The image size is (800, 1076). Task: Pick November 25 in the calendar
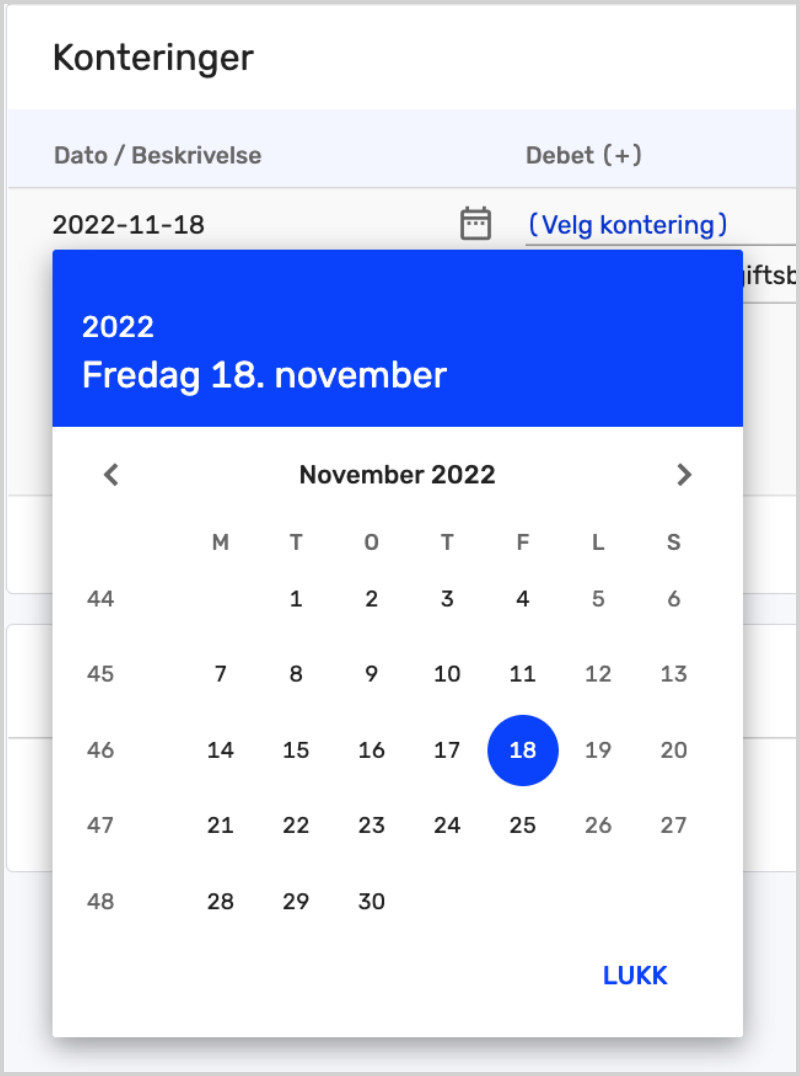point(522,825)
